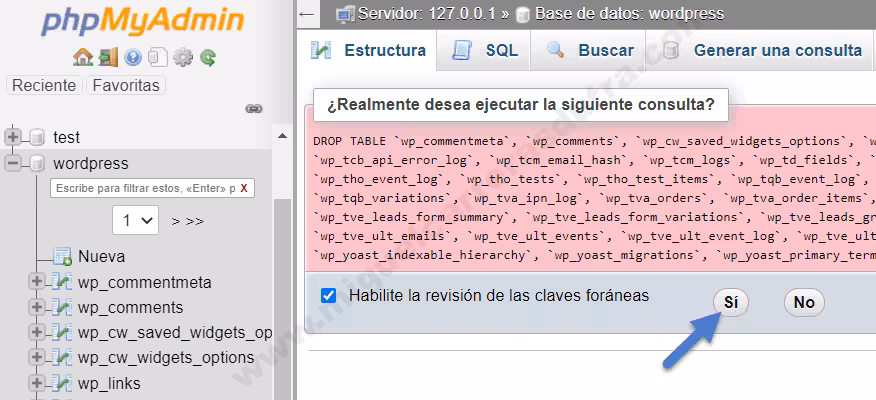
Task: Toggle foreign key check checkbox
Action: point(328,295)
